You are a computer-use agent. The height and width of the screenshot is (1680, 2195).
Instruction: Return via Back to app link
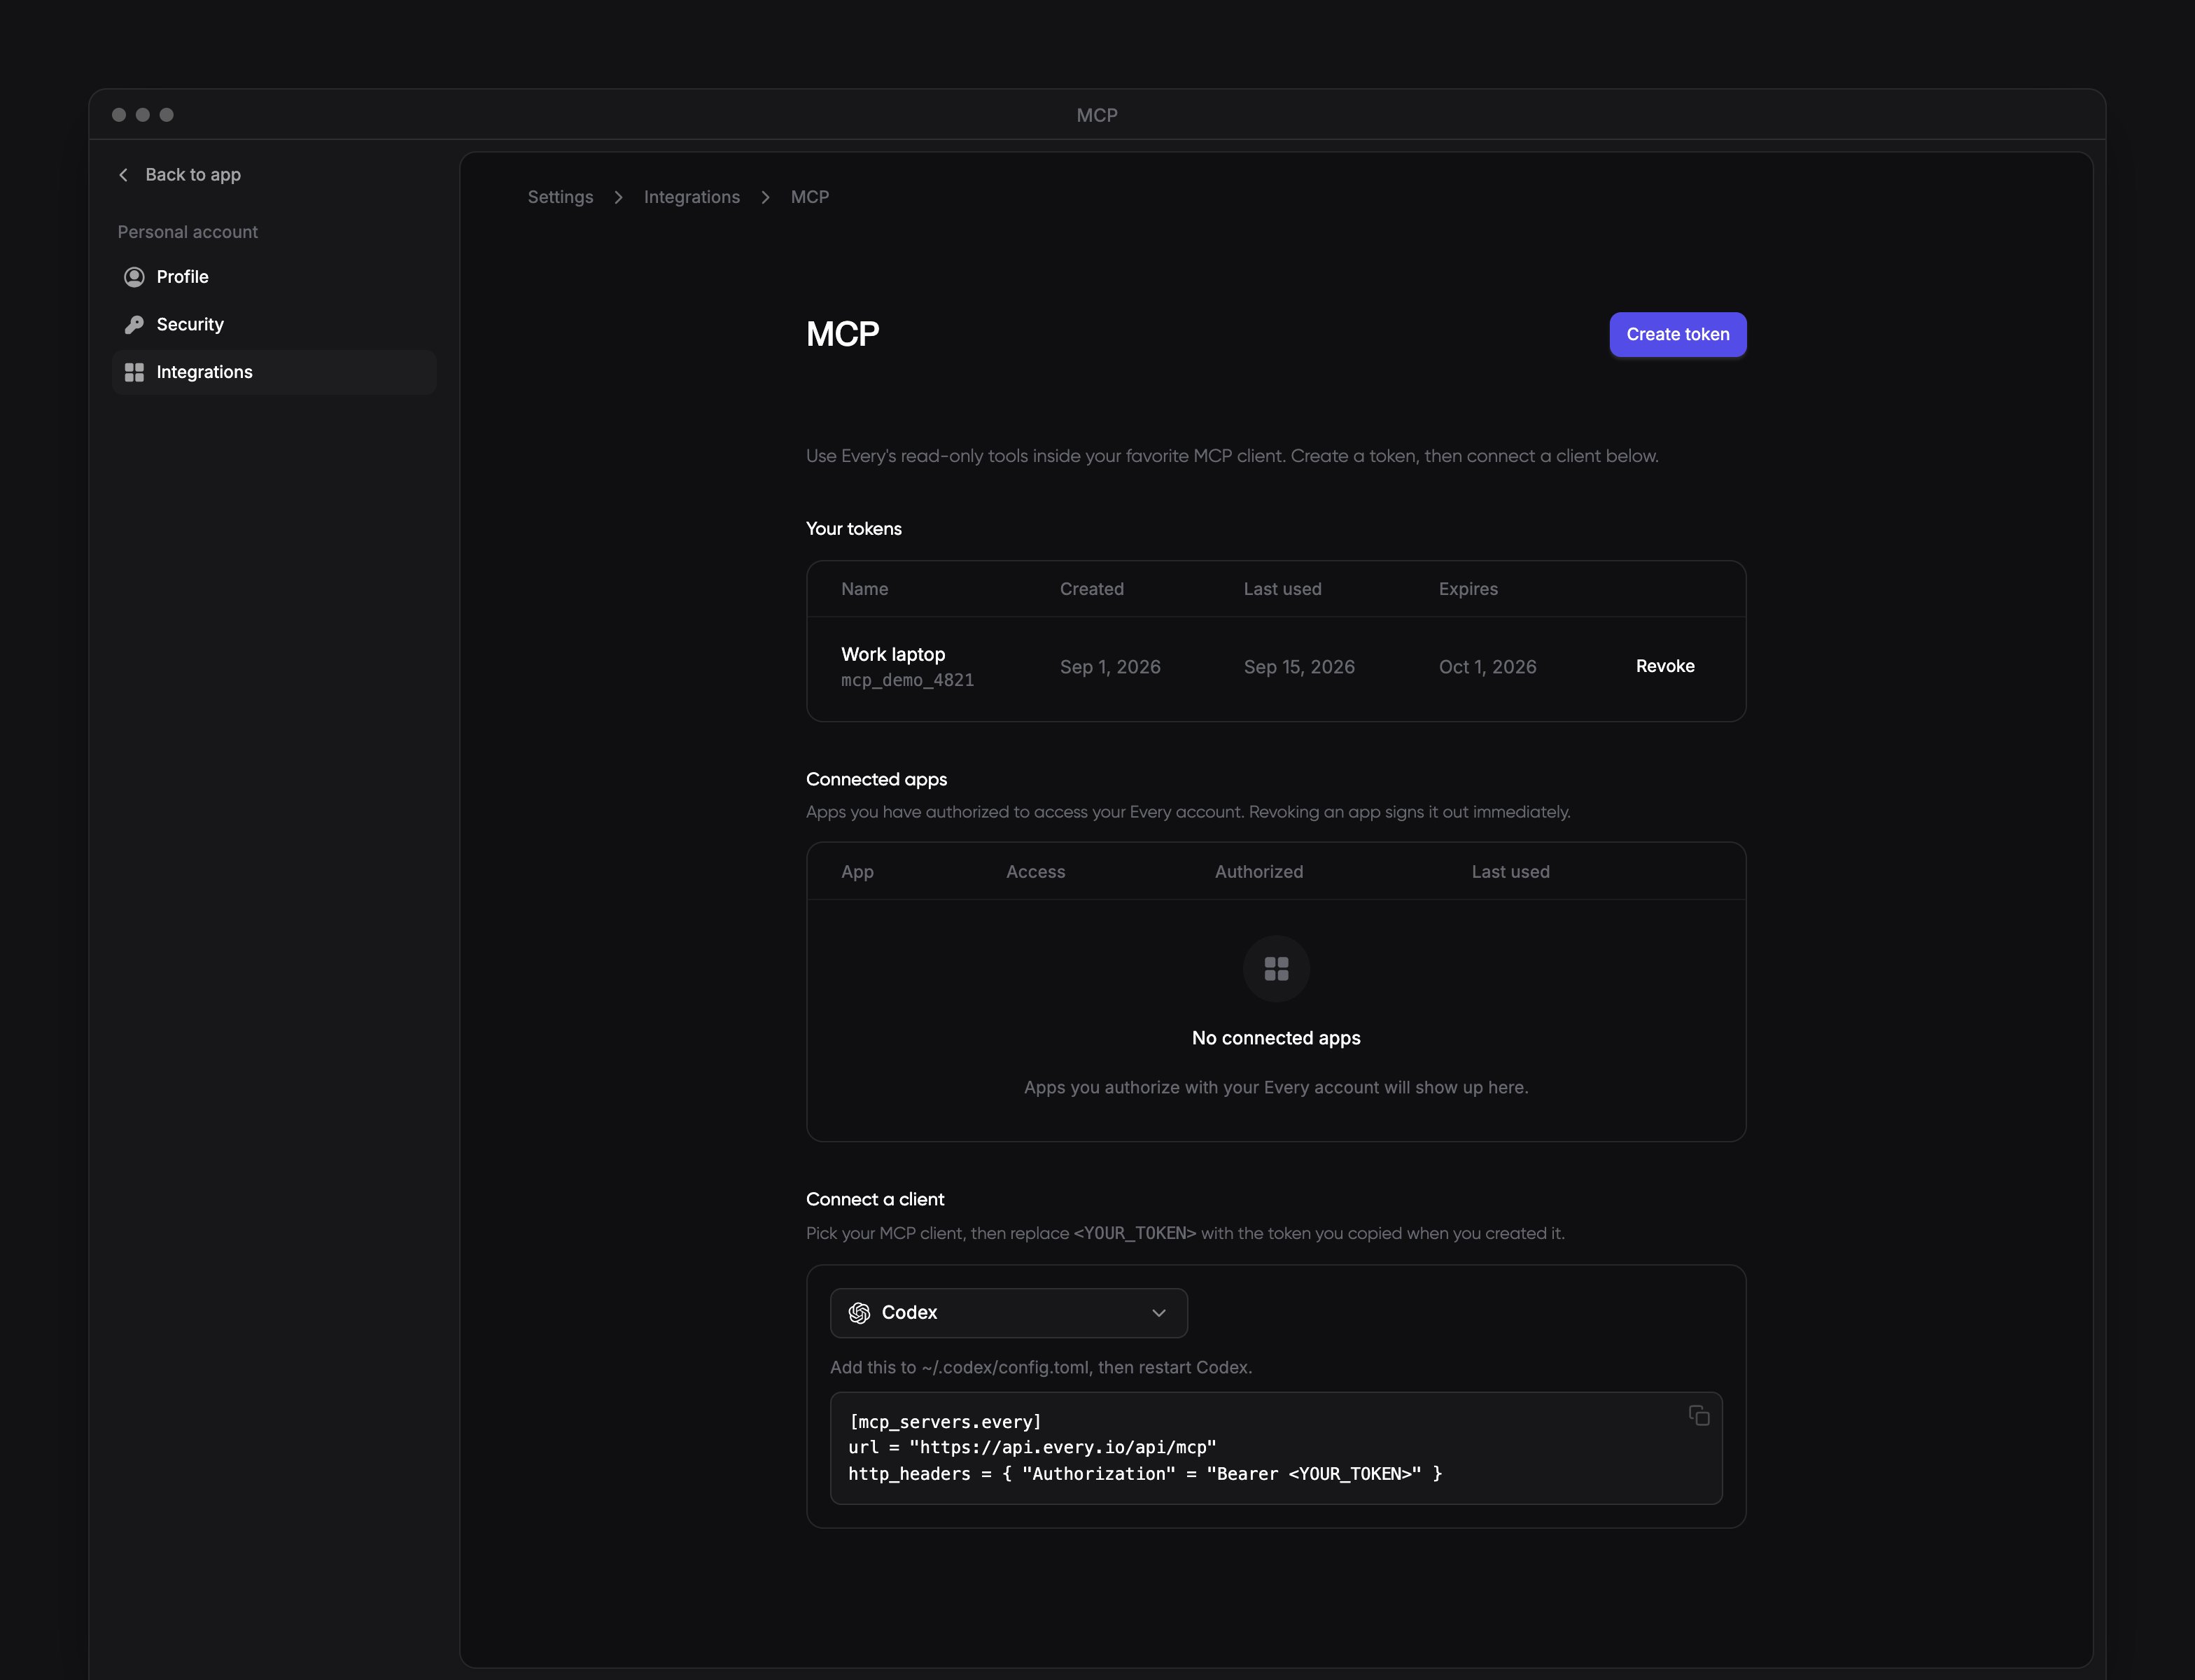[x=179, y=175]
